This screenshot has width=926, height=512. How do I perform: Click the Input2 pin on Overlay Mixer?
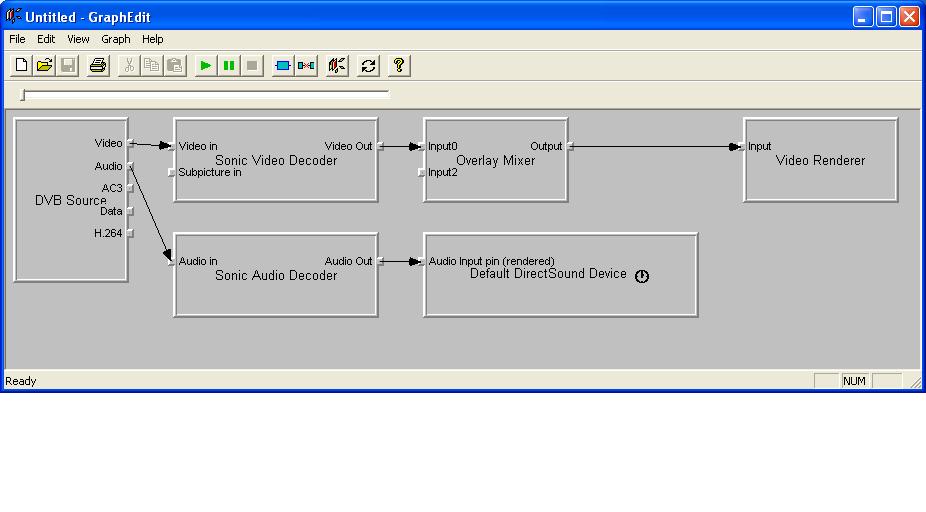click(421, 172)
